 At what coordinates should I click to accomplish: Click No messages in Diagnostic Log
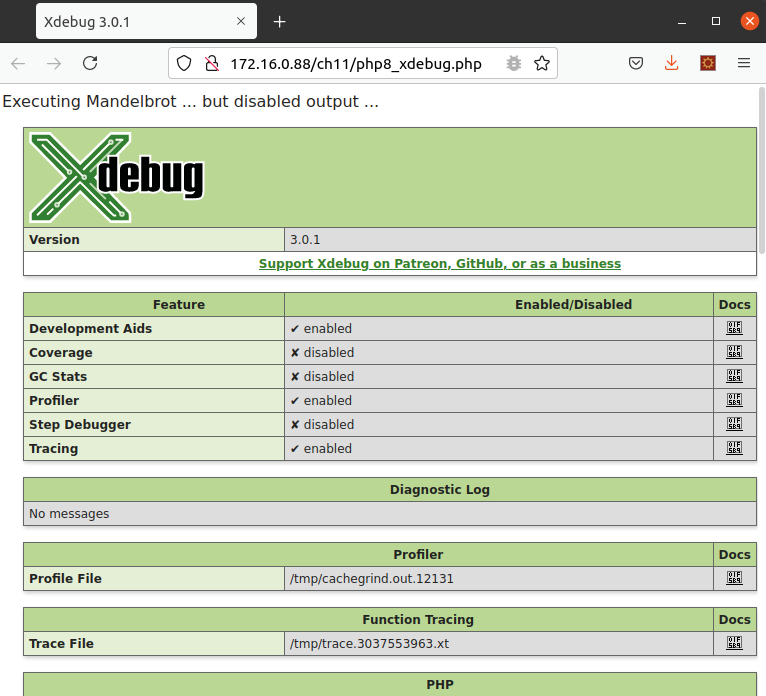(x=69, y=513)
